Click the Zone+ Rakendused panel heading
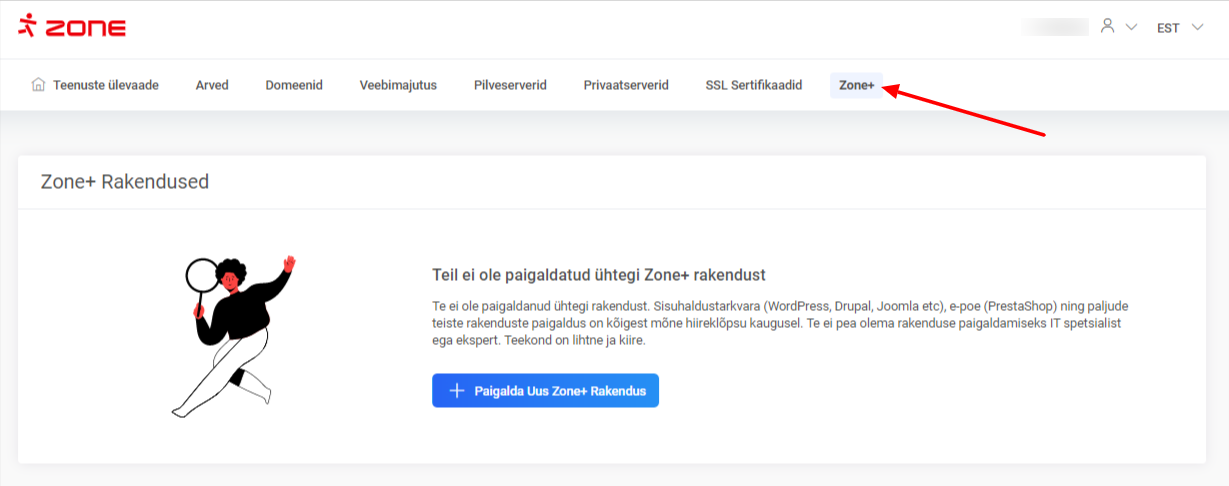 [x=124, y=182]
